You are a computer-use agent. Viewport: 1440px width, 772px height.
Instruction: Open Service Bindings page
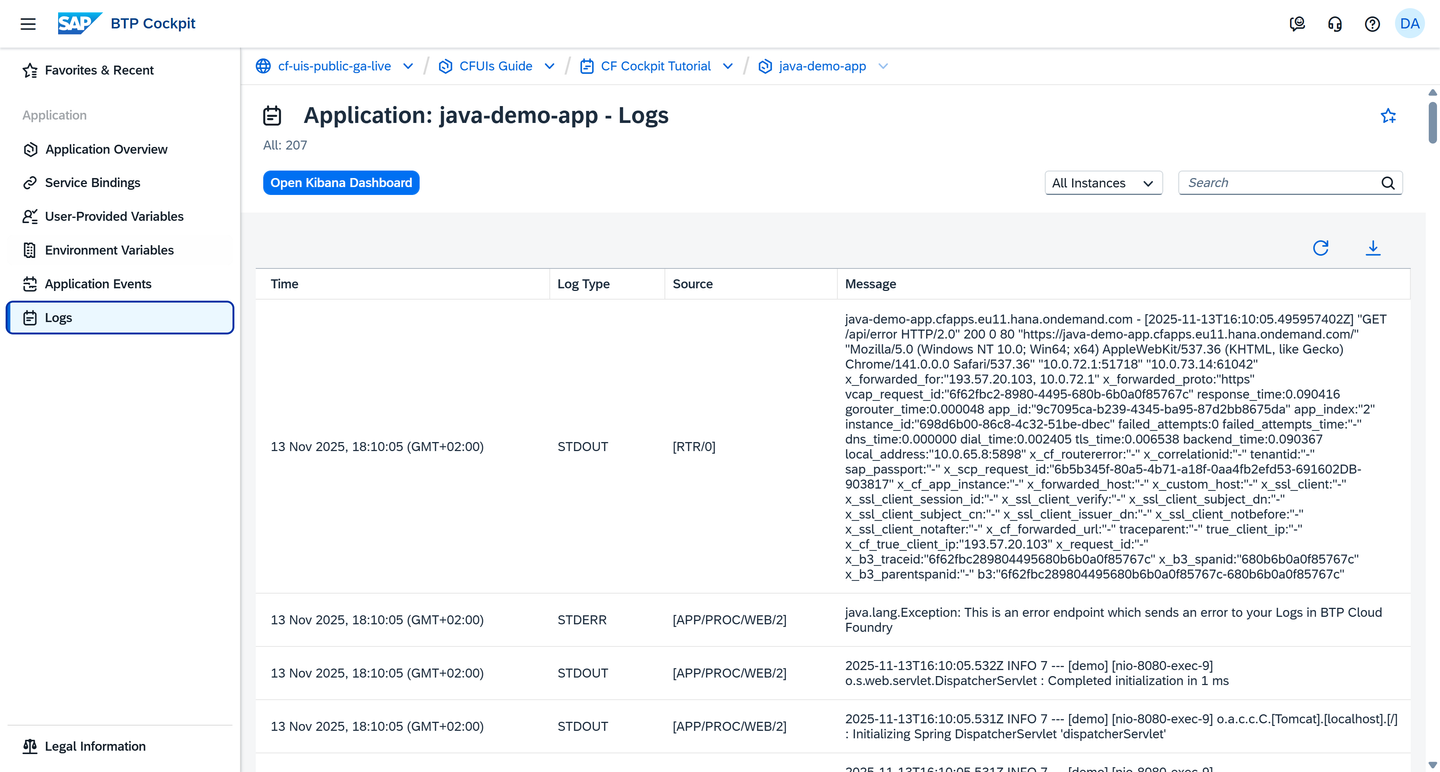[x=120, y=183]
